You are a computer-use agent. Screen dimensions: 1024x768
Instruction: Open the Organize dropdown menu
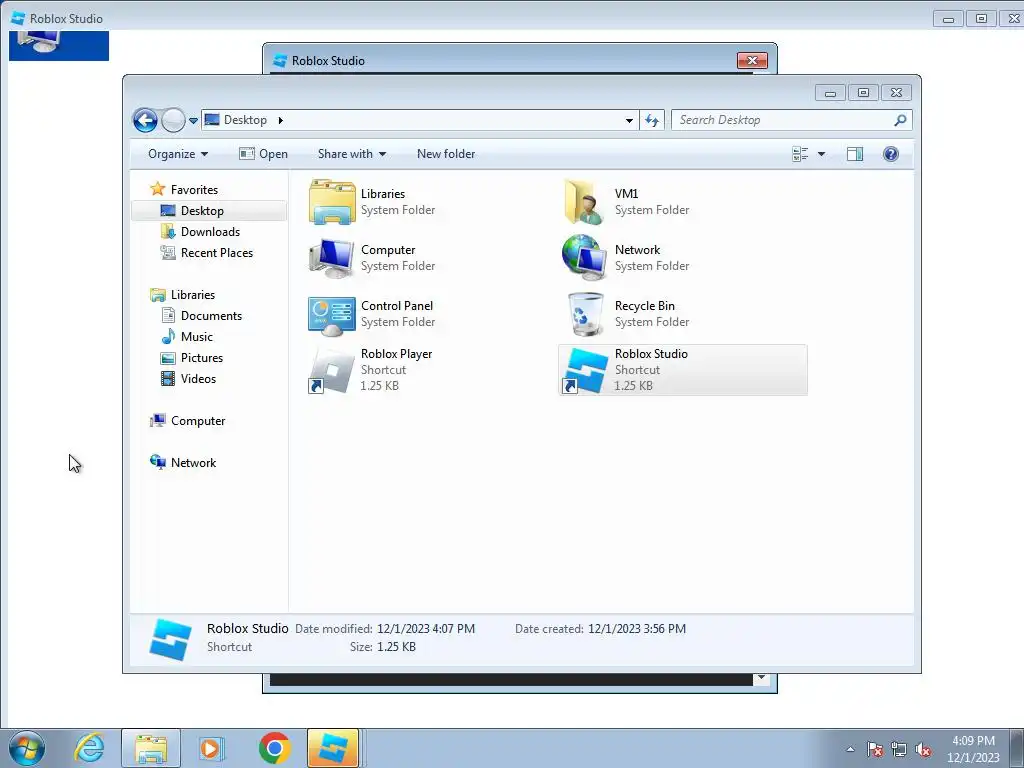[x=178, y=154]
